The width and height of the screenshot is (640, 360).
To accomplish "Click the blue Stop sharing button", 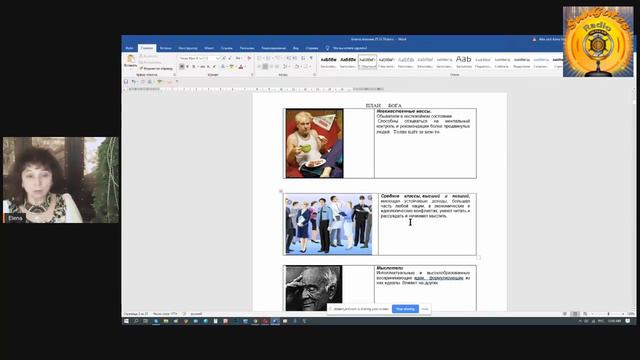I will (x=405, y=309).
